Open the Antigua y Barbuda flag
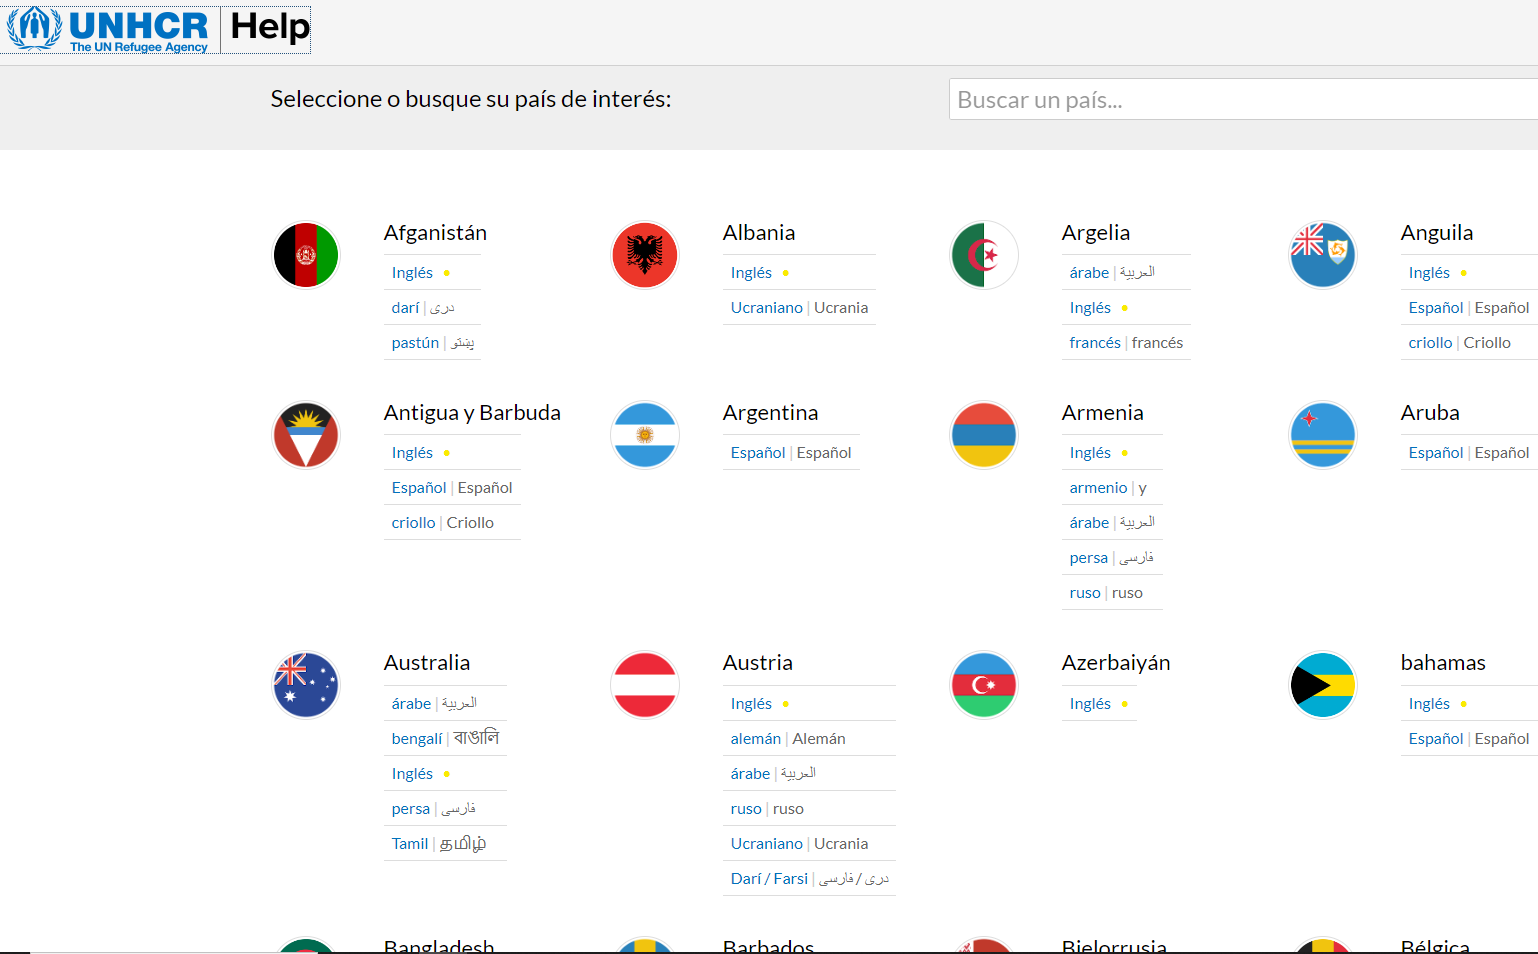The image size is (1538, 954). click(x=306, y=435)
